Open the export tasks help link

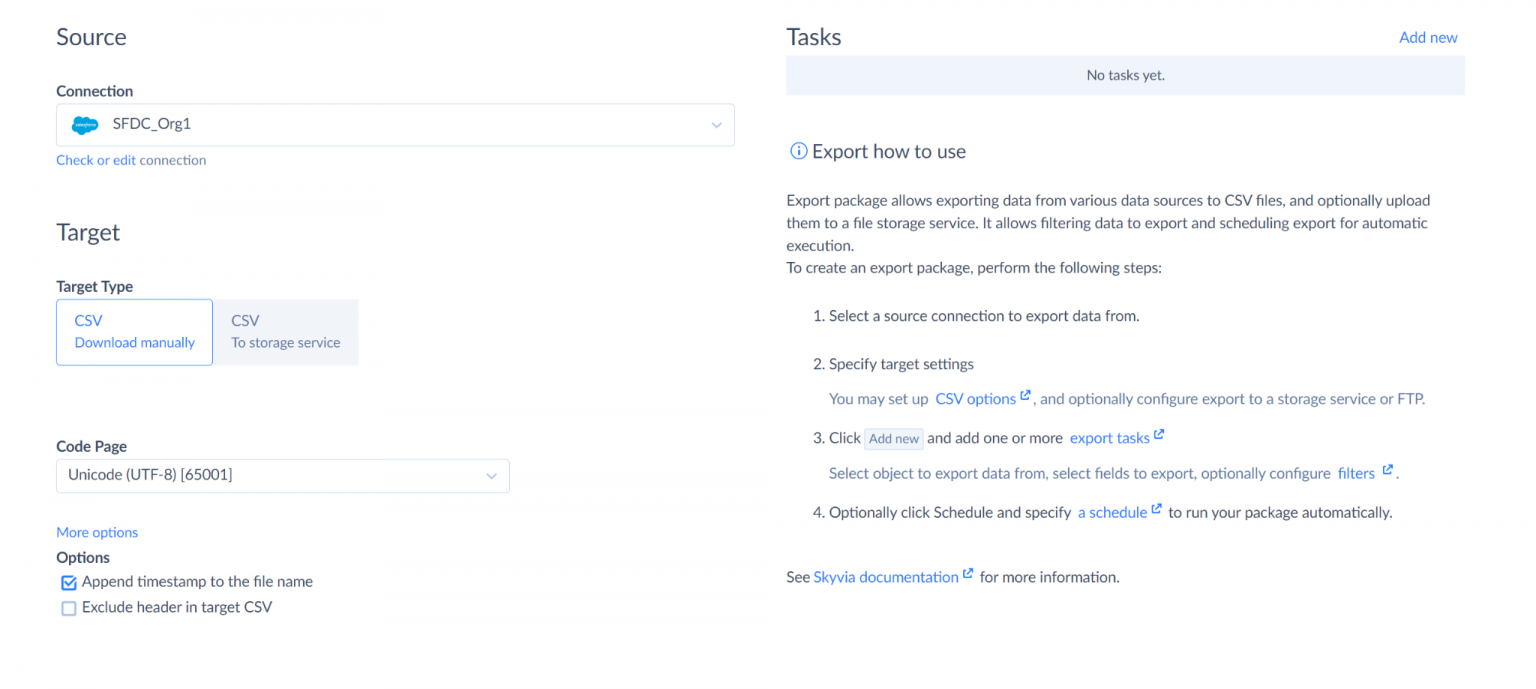(1109, 438)
